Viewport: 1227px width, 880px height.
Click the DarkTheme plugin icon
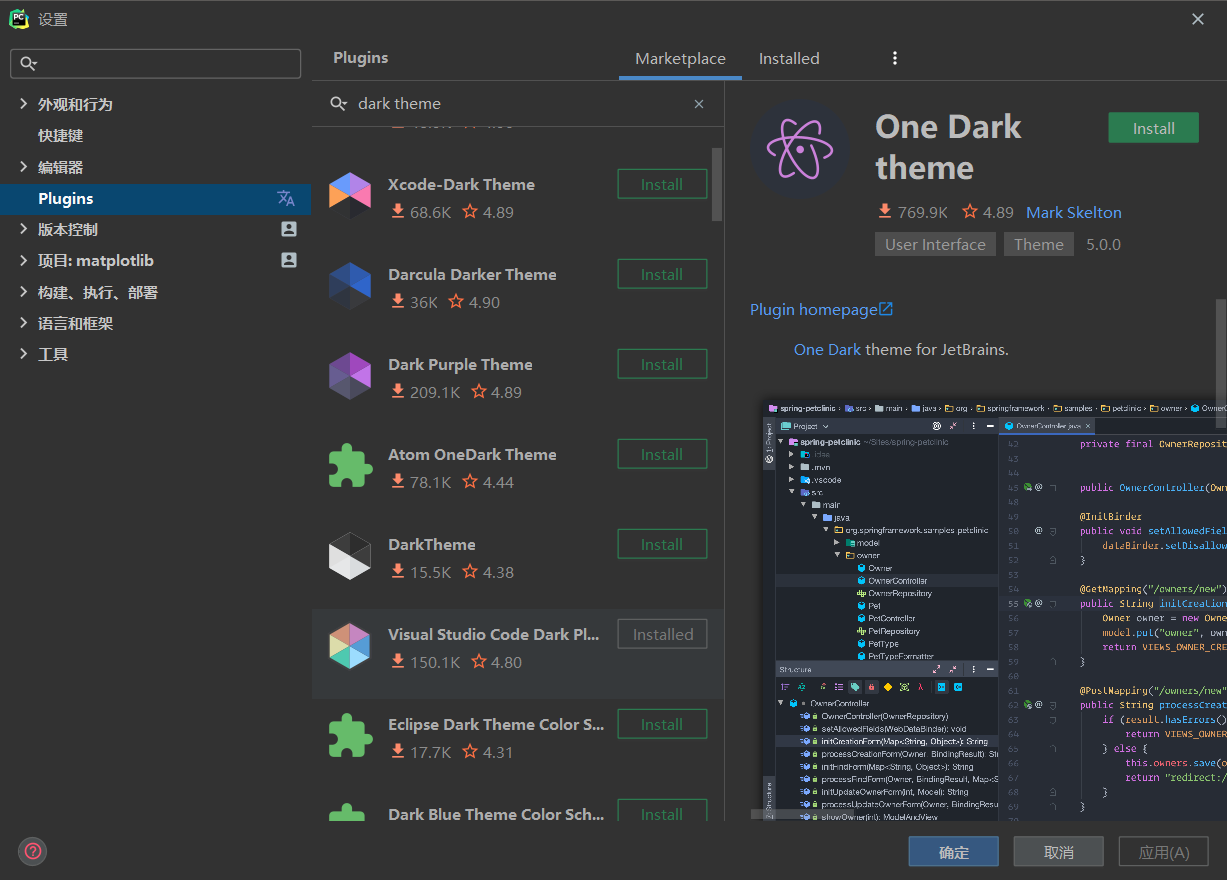(x=350, y=556)
